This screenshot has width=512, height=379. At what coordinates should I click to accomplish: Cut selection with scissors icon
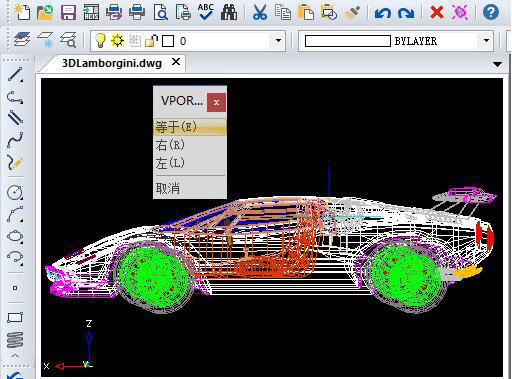pos(260,12)
